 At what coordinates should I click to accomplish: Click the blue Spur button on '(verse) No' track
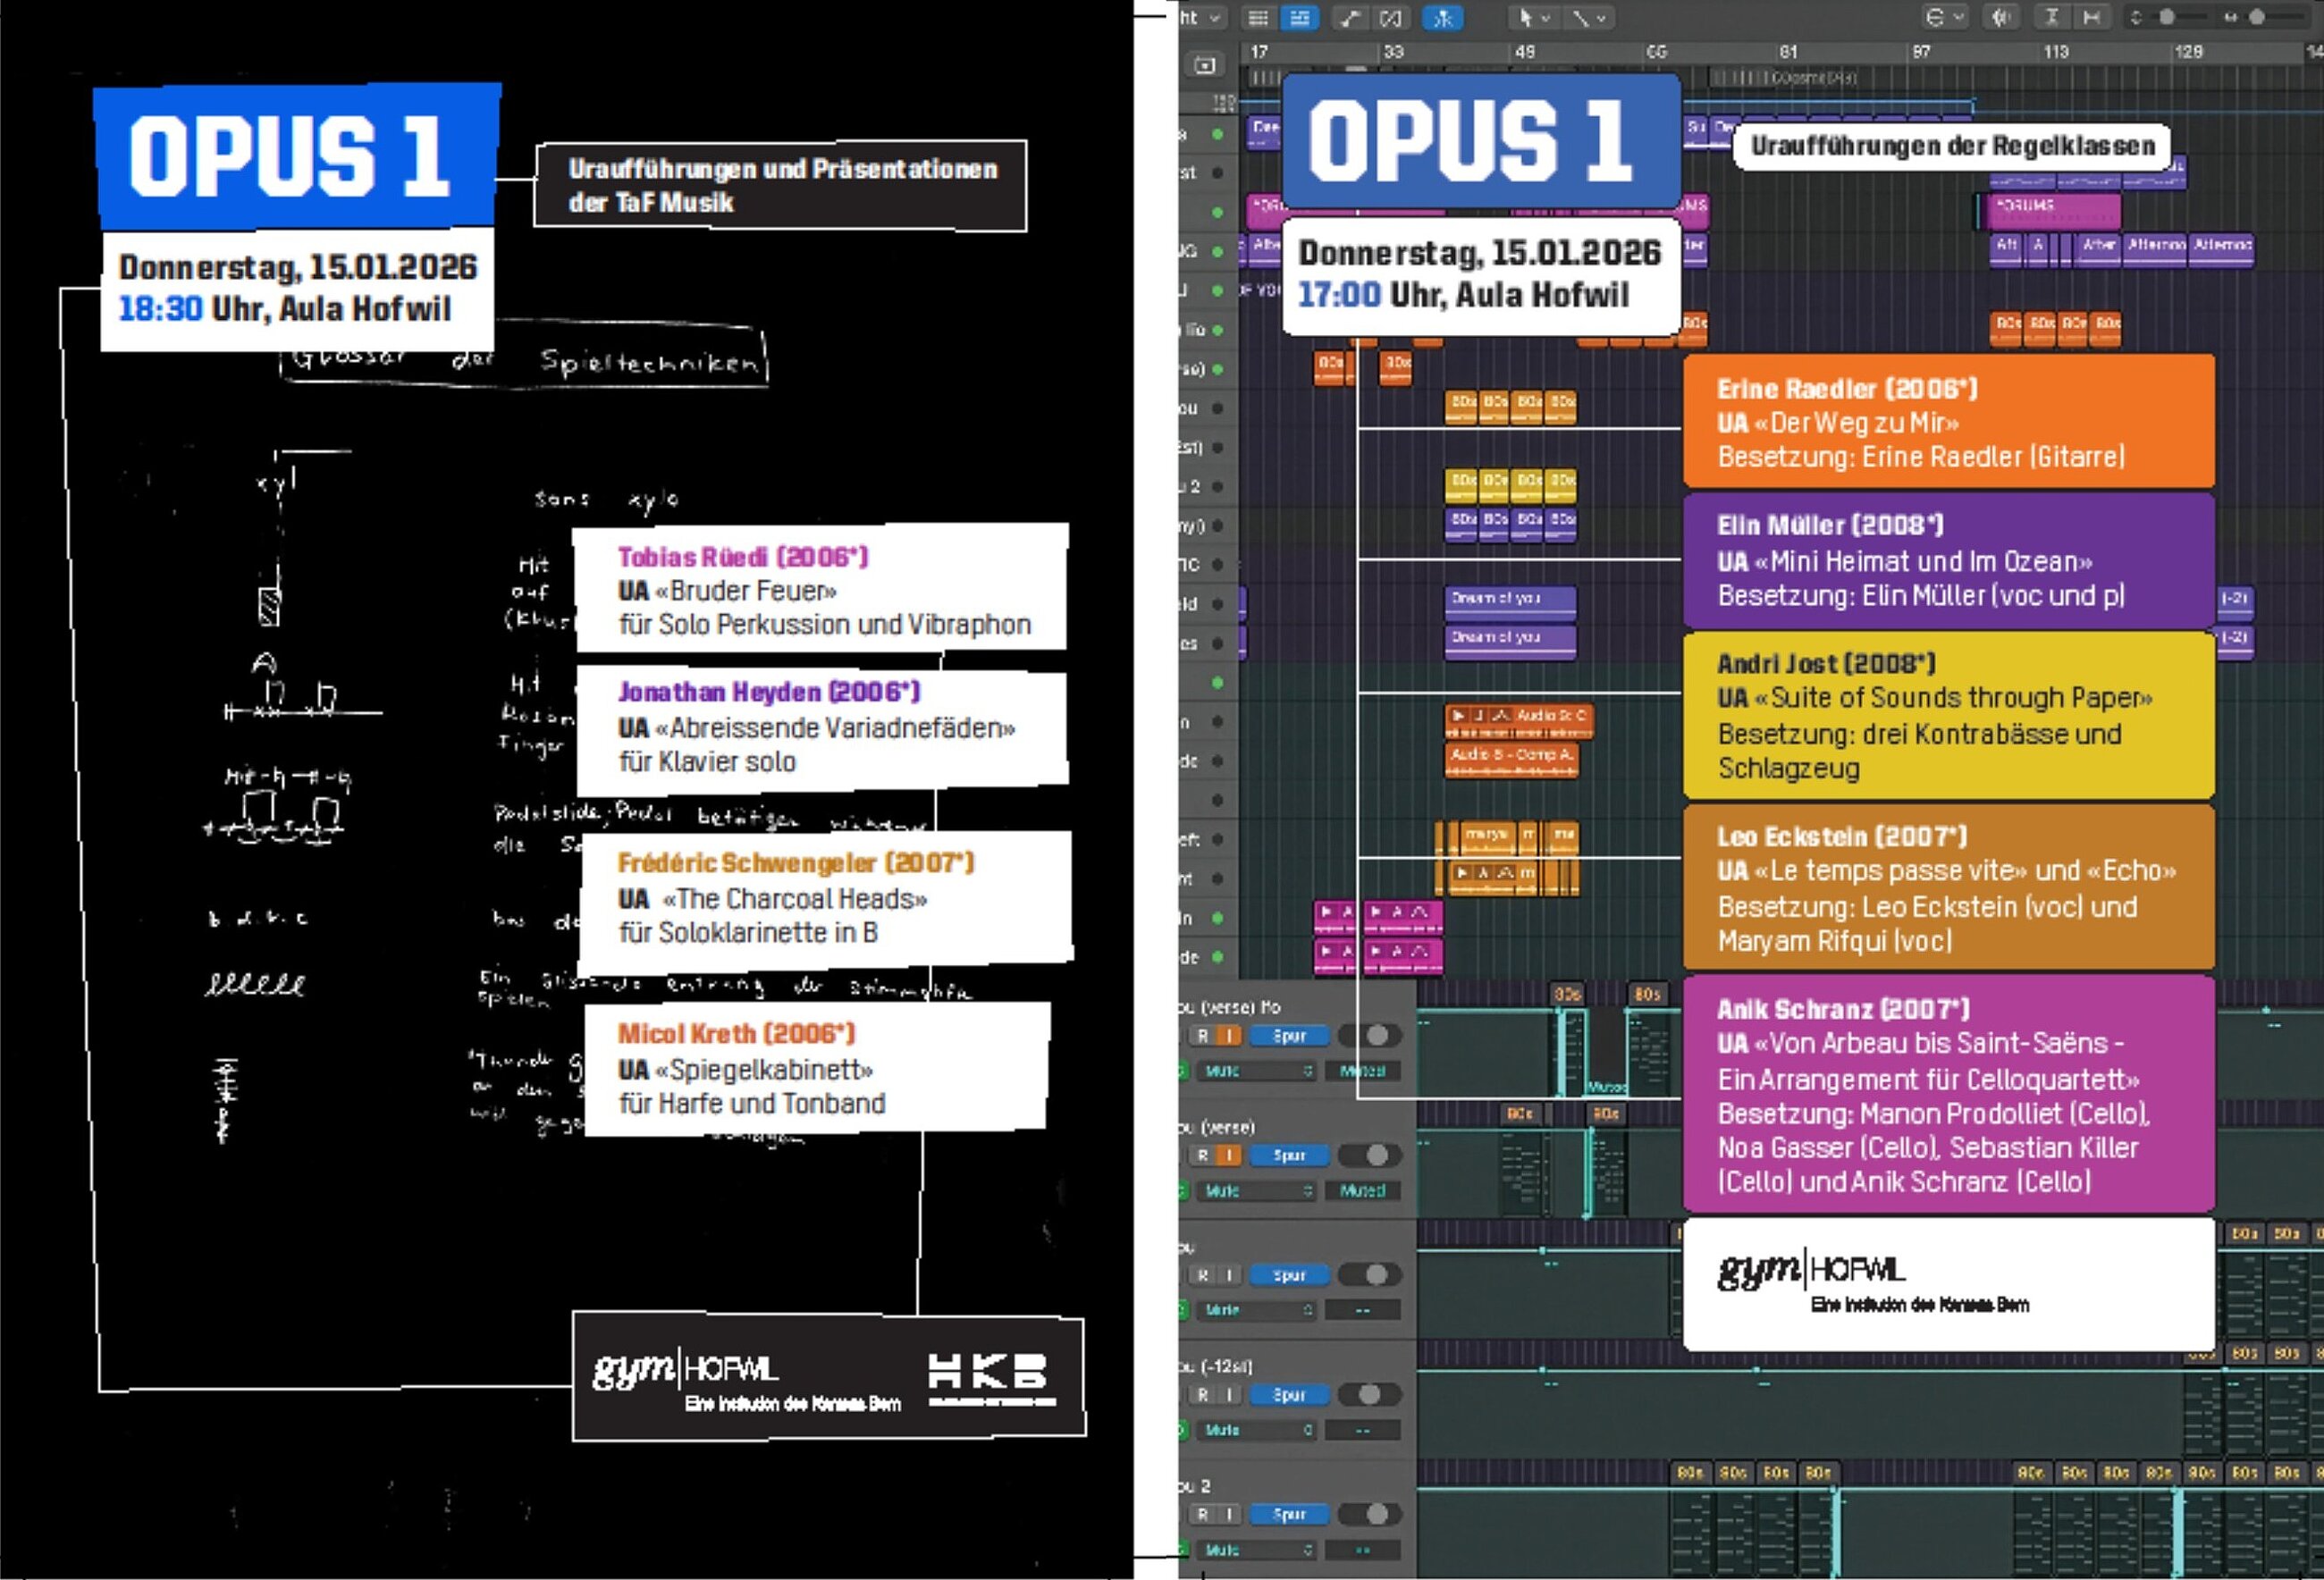pyautogui.click(x=1288, y=1036)
